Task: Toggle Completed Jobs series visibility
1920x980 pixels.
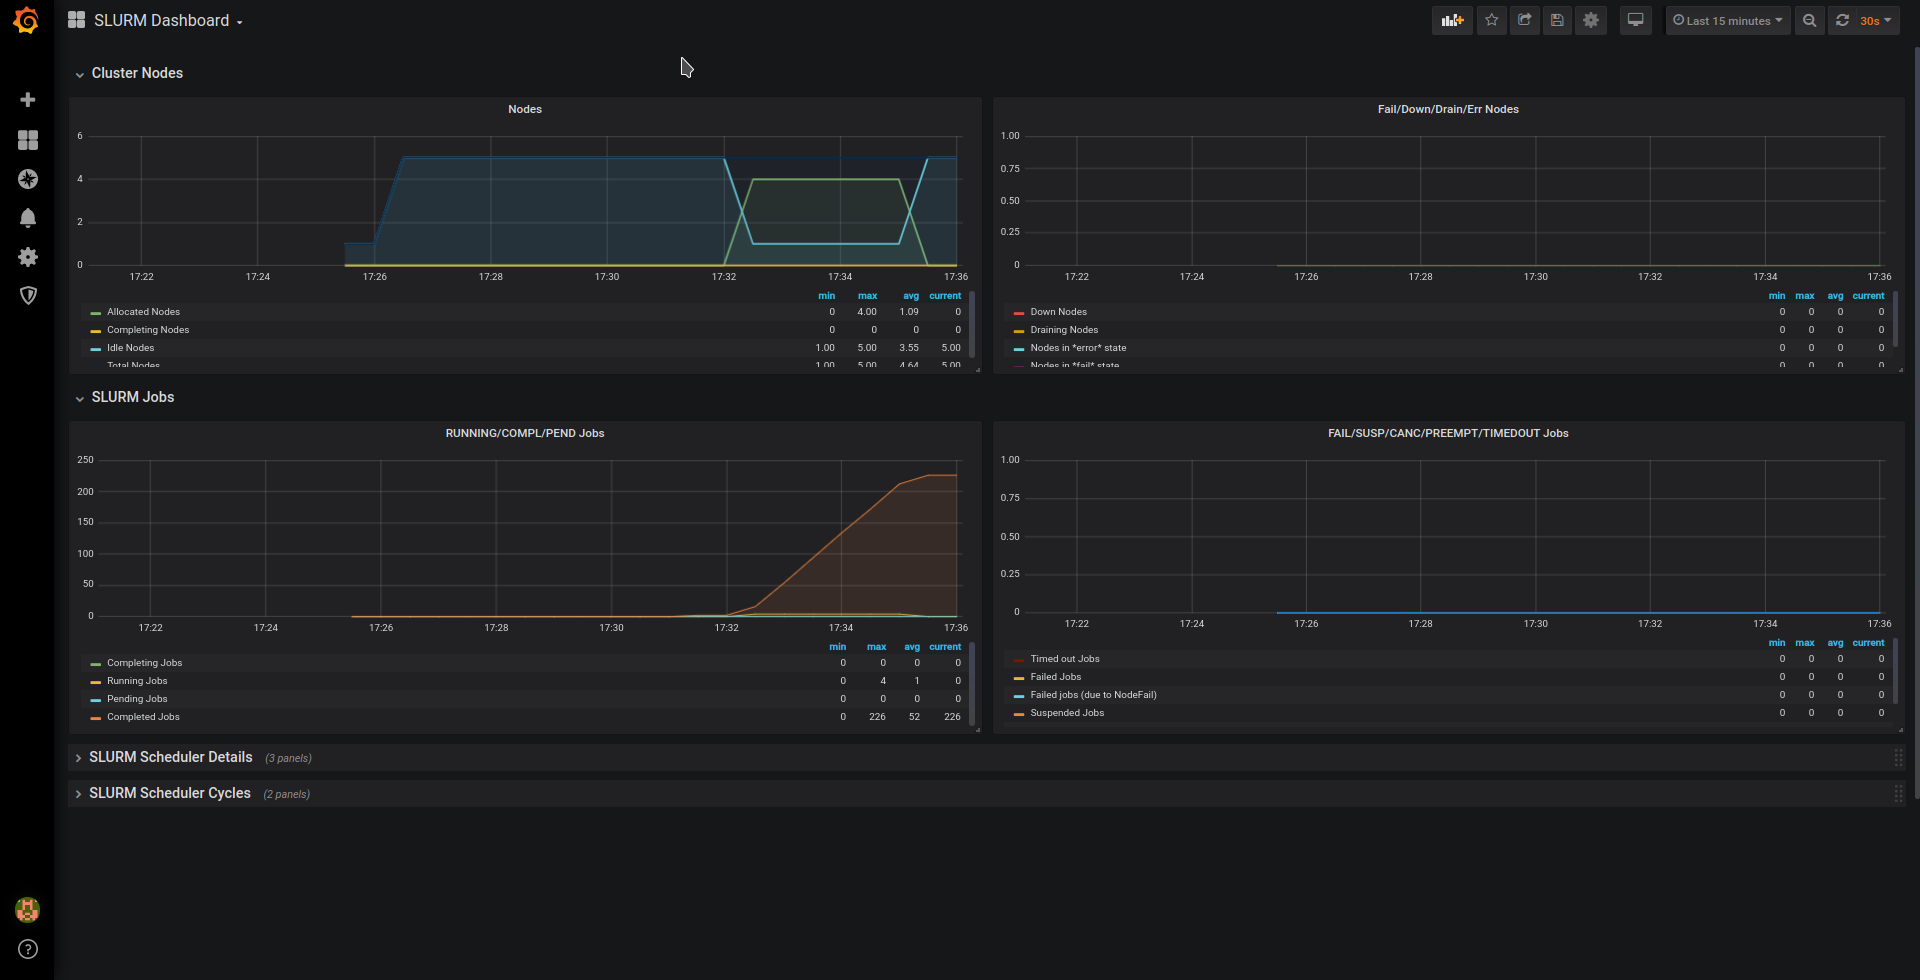Action: click(143, 717)
